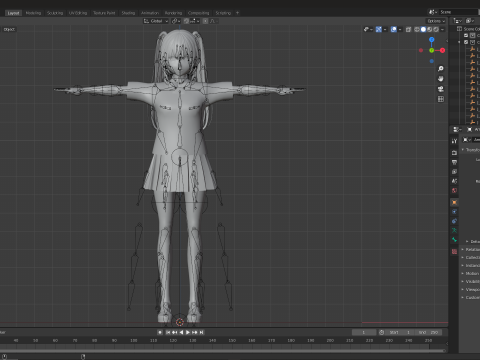The height and width of the screenshot is (360, 480).
Task: Select solid viewport shading
Action: [423, 29]
